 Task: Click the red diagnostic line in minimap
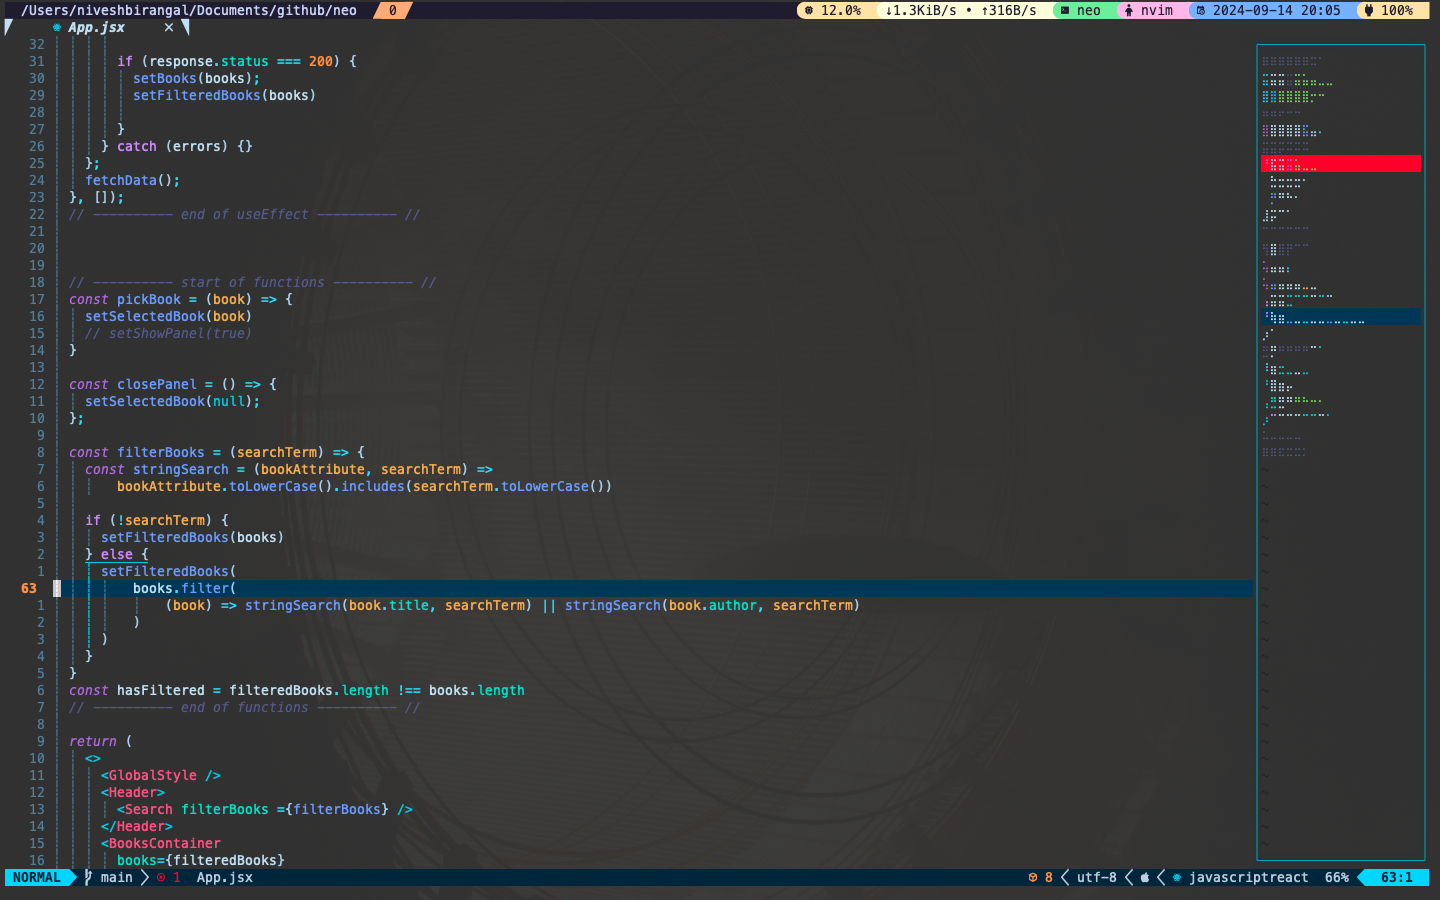[1341, 164]
